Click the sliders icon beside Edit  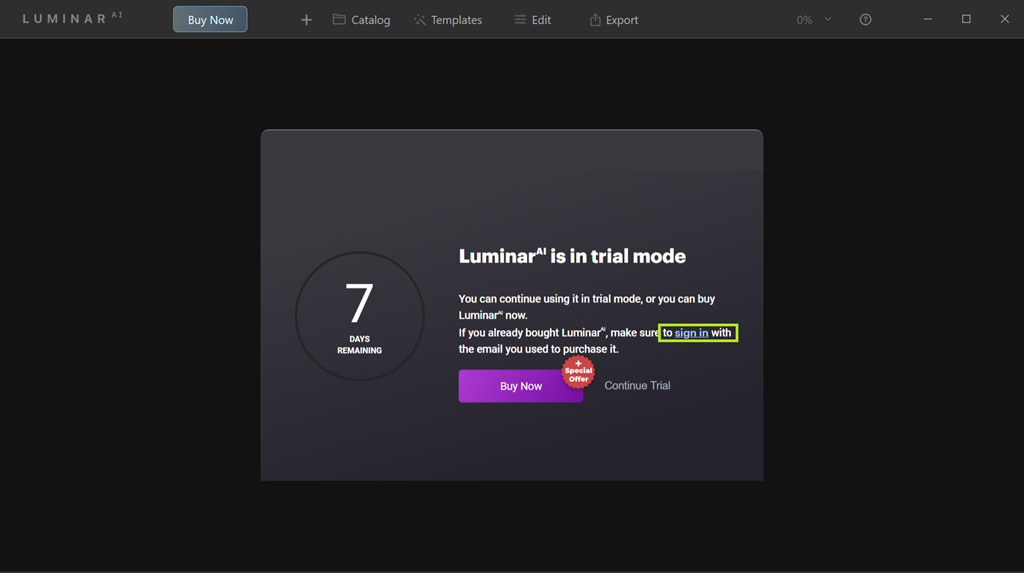(520, 20)
